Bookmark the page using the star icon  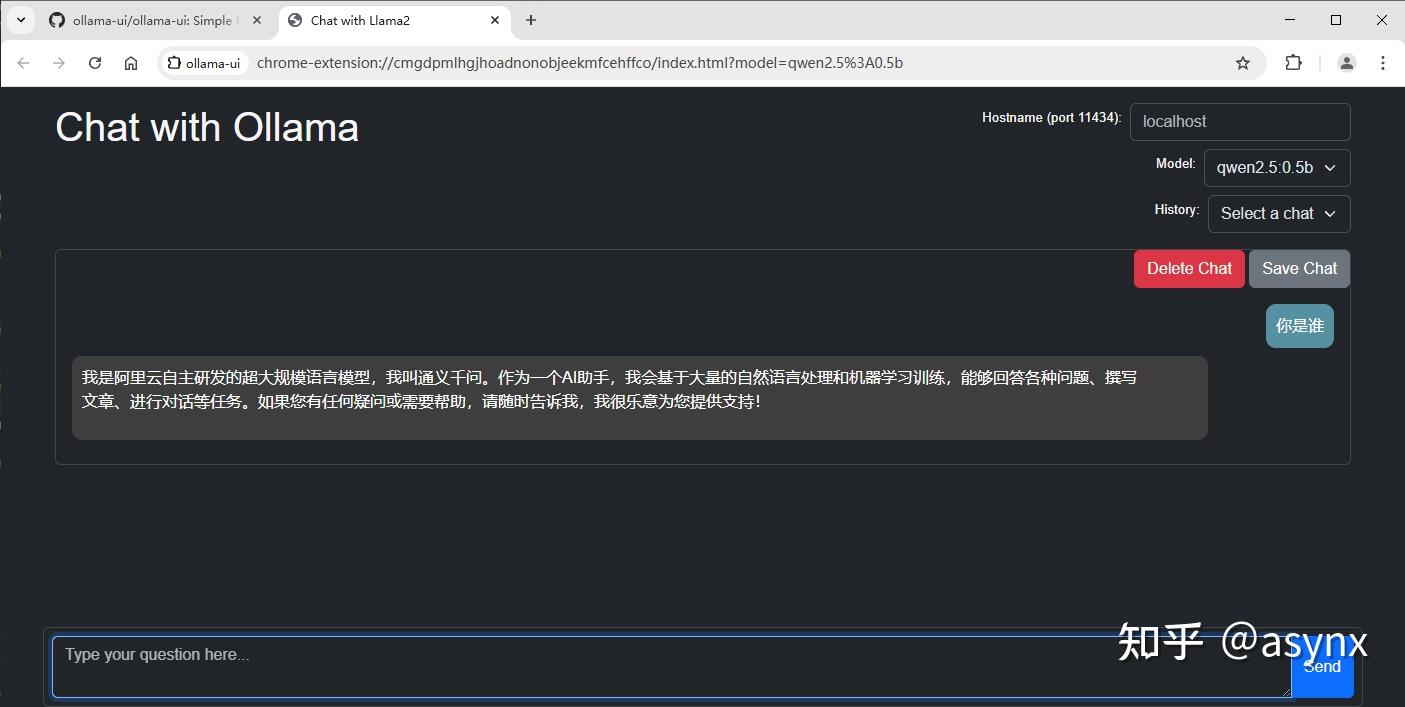1243,62
